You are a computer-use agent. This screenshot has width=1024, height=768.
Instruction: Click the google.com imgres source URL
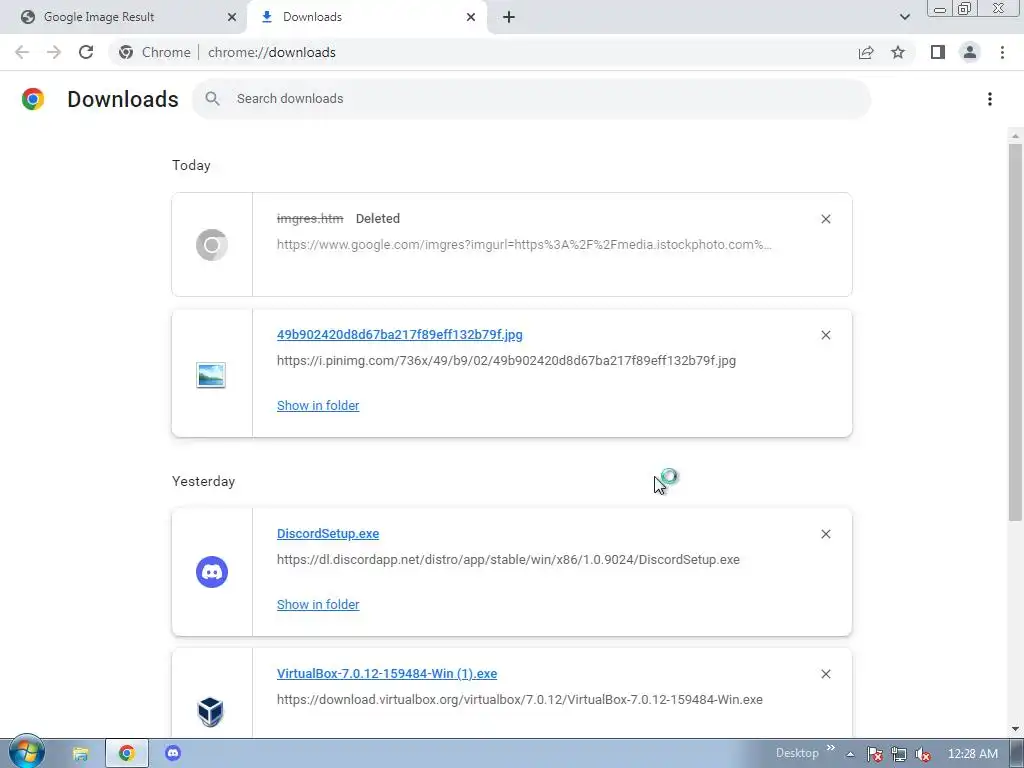[x=524, y=245]
